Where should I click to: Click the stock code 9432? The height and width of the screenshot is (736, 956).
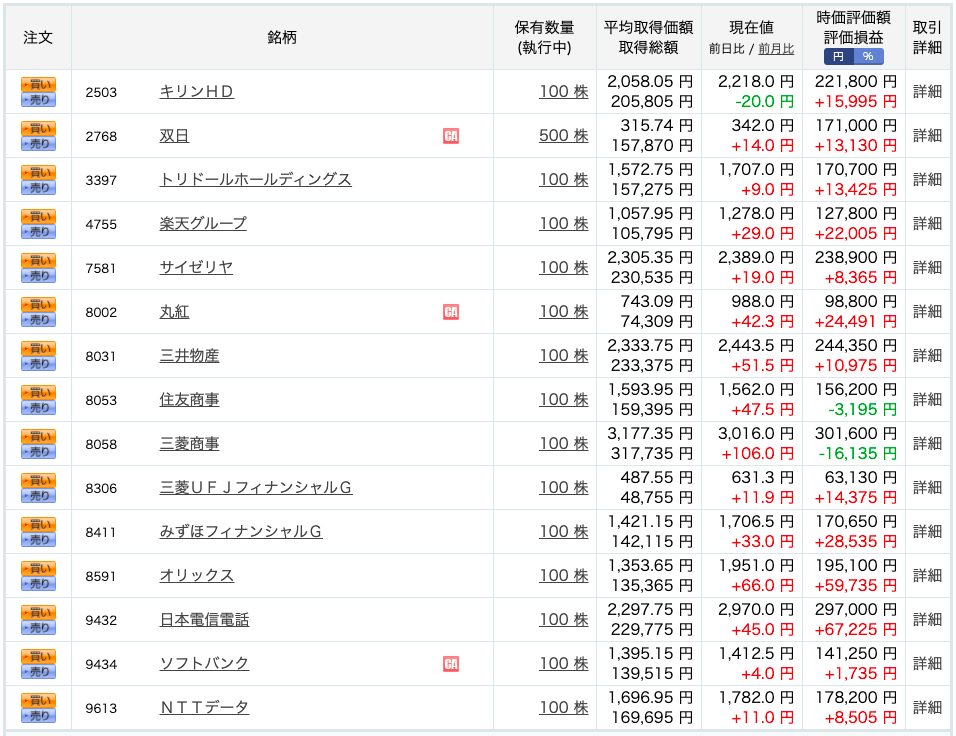click(101, 620)
